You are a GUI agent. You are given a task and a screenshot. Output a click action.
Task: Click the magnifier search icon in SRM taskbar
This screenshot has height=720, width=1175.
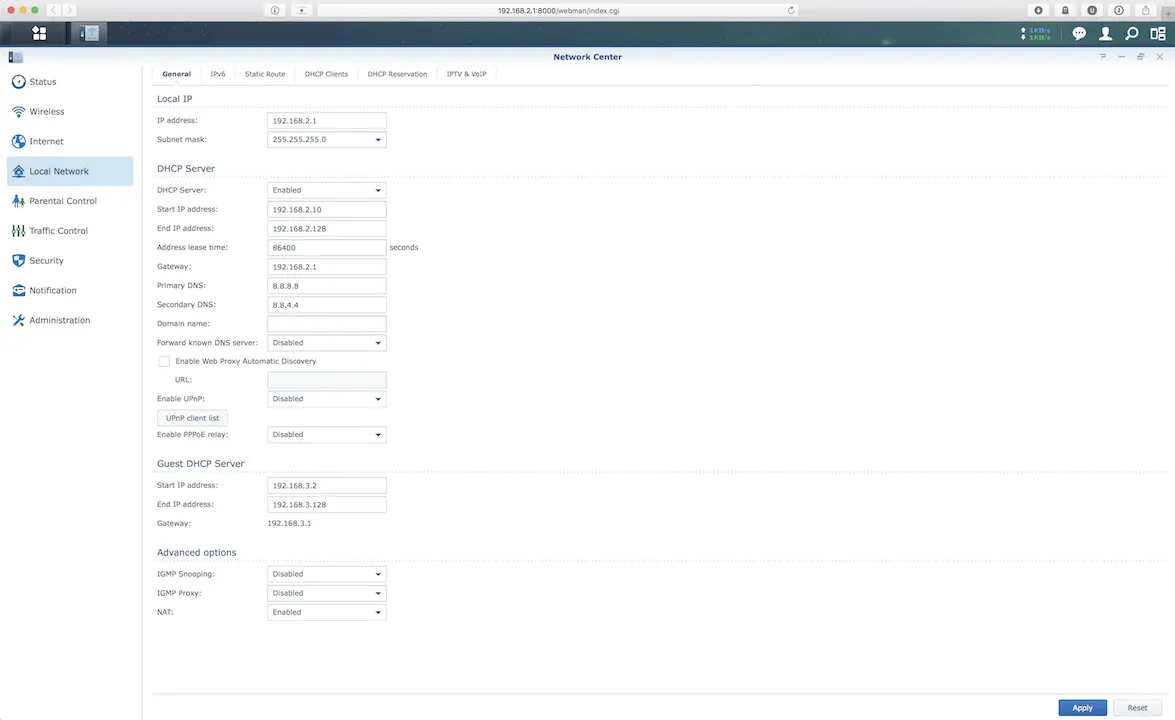coord(1132,33)
